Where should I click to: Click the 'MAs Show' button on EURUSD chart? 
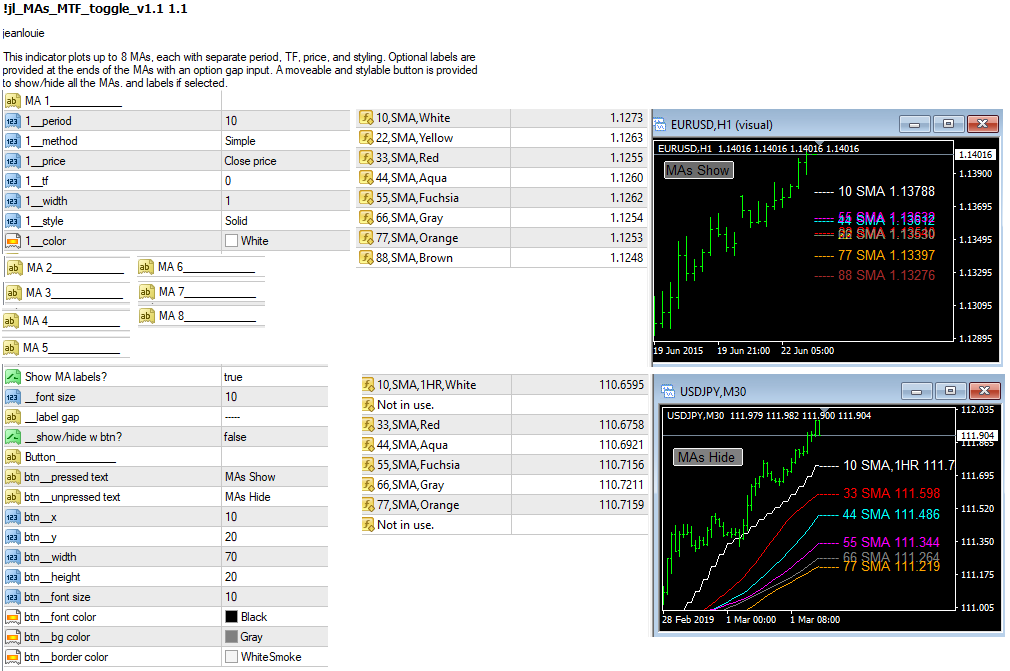[x=699, y=170]
